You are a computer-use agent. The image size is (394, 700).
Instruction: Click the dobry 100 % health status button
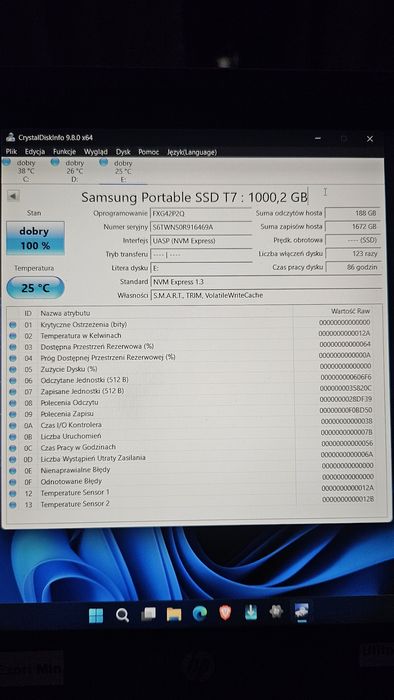coord(35,238)
